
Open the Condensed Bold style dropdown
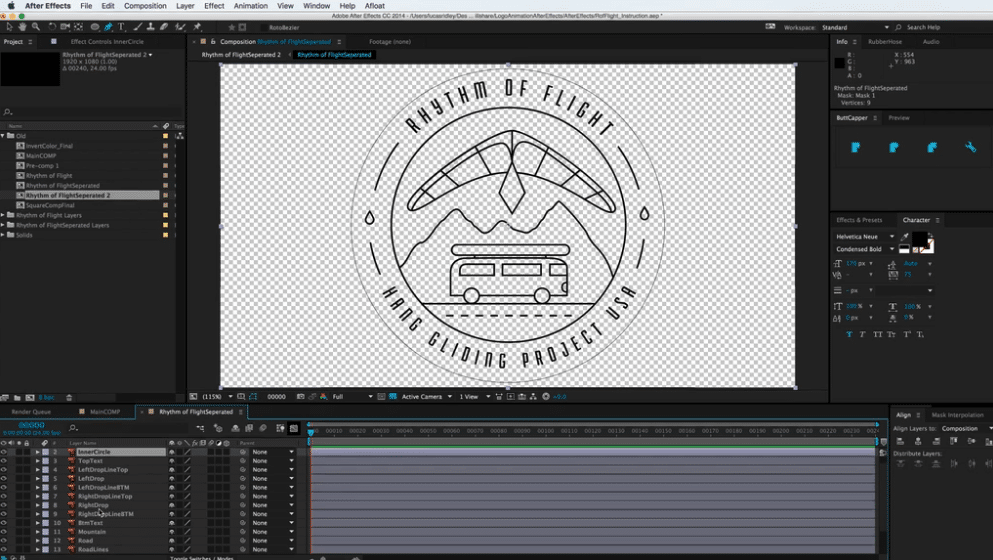[864, 249]
